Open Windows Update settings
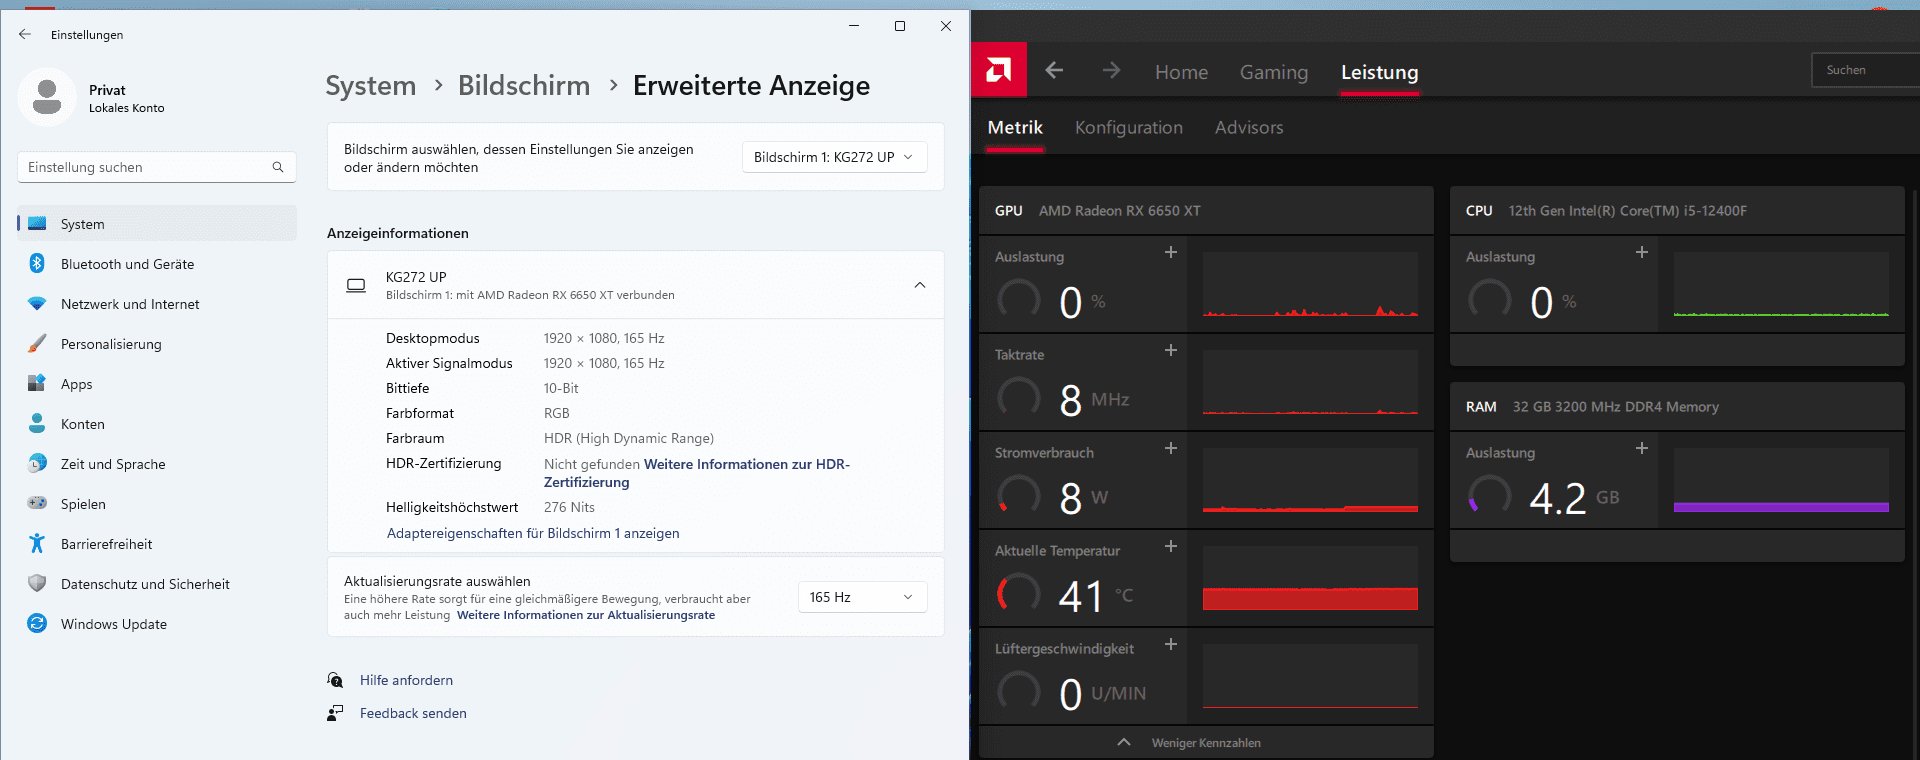1920x760 pixels. click(157, 624)
